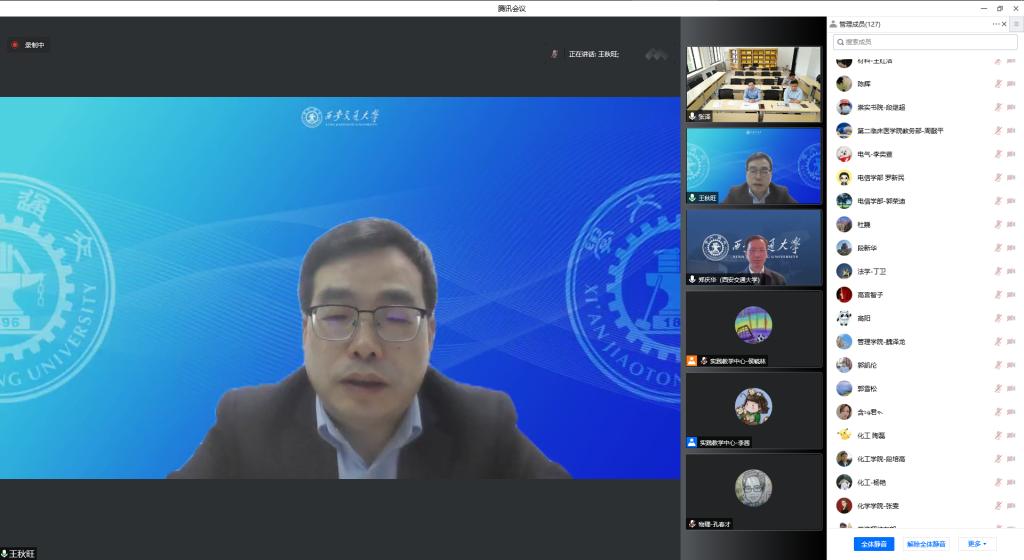Expand the 更多 dropdown
1024x560 pixels.
pyautogui.click(x=976, y=544)
